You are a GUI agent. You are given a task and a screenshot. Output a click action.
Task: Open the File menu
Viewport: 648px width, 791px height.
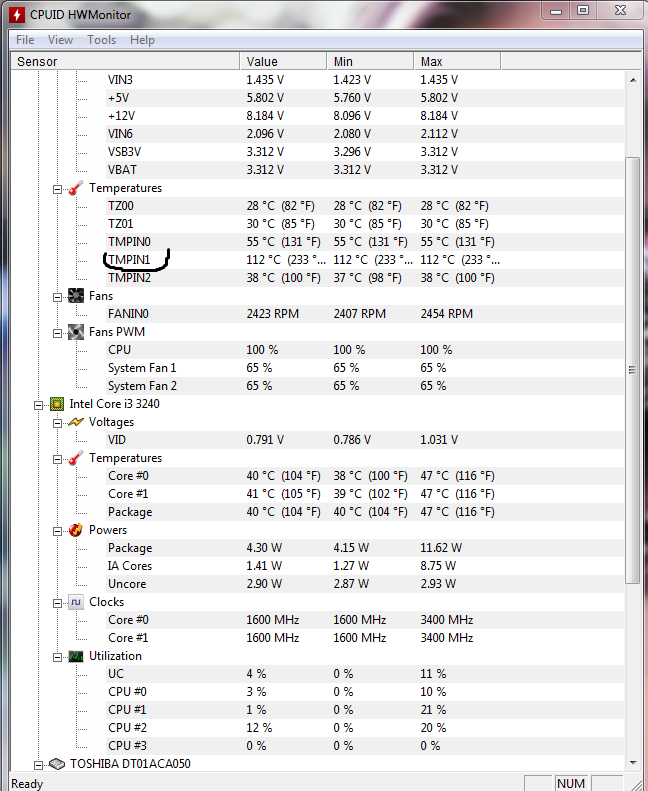coord(25,40)
